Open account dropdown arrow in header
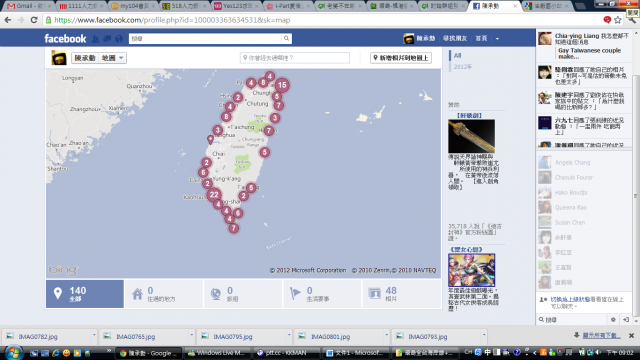 click(497, 39)
